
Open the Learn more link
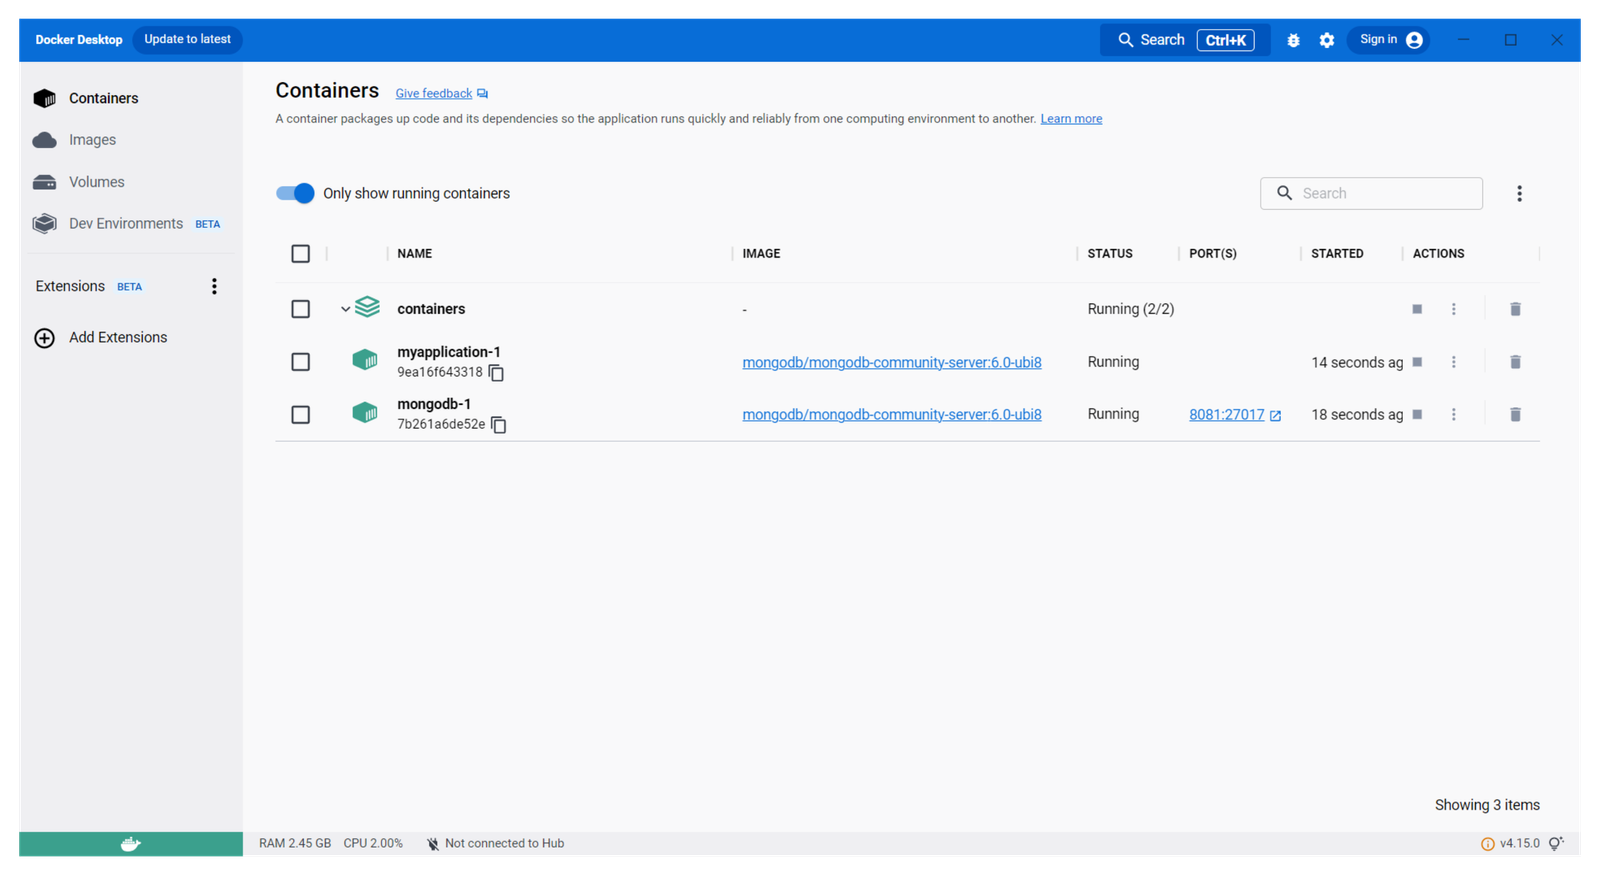coord(1071,119)
